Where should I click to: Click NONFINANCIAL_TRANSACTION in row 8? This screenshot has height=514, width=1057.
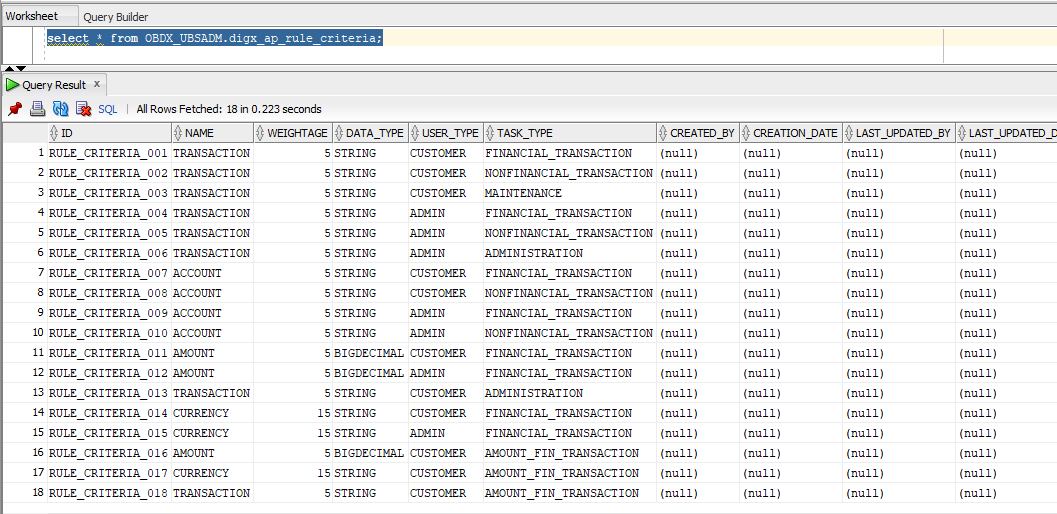[x=569, y=293]
